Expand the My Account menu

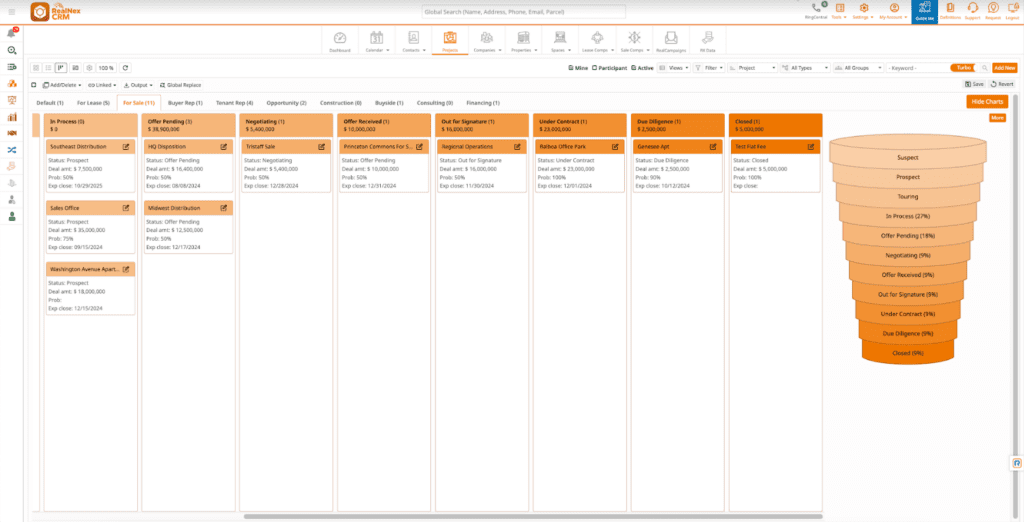click(x=893, y=10)
